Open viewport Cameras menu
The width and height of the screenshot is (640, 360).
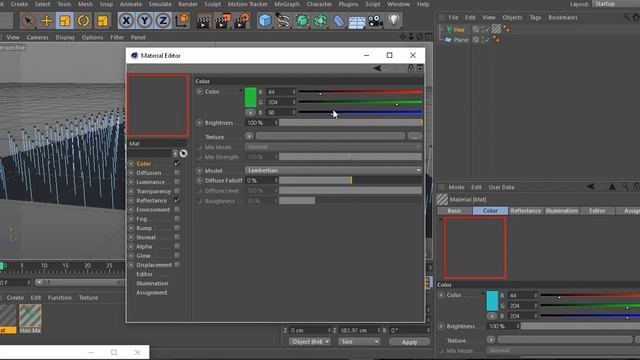[x=38, y=37]
